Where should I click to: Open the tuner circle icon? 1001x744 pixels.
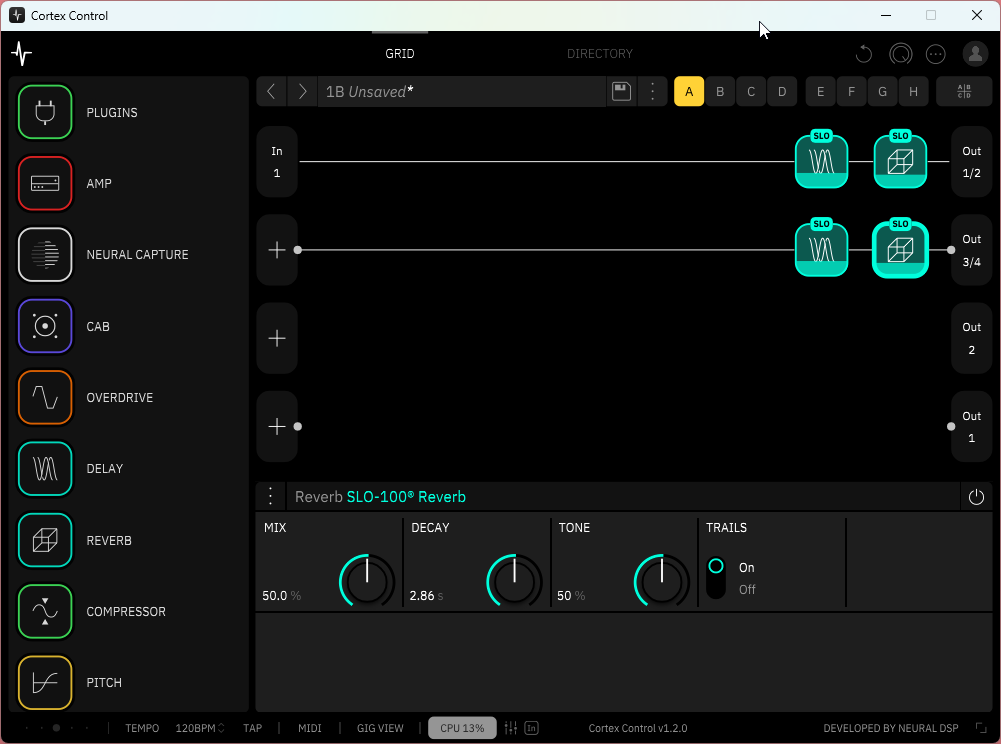[x=900, y=54]
